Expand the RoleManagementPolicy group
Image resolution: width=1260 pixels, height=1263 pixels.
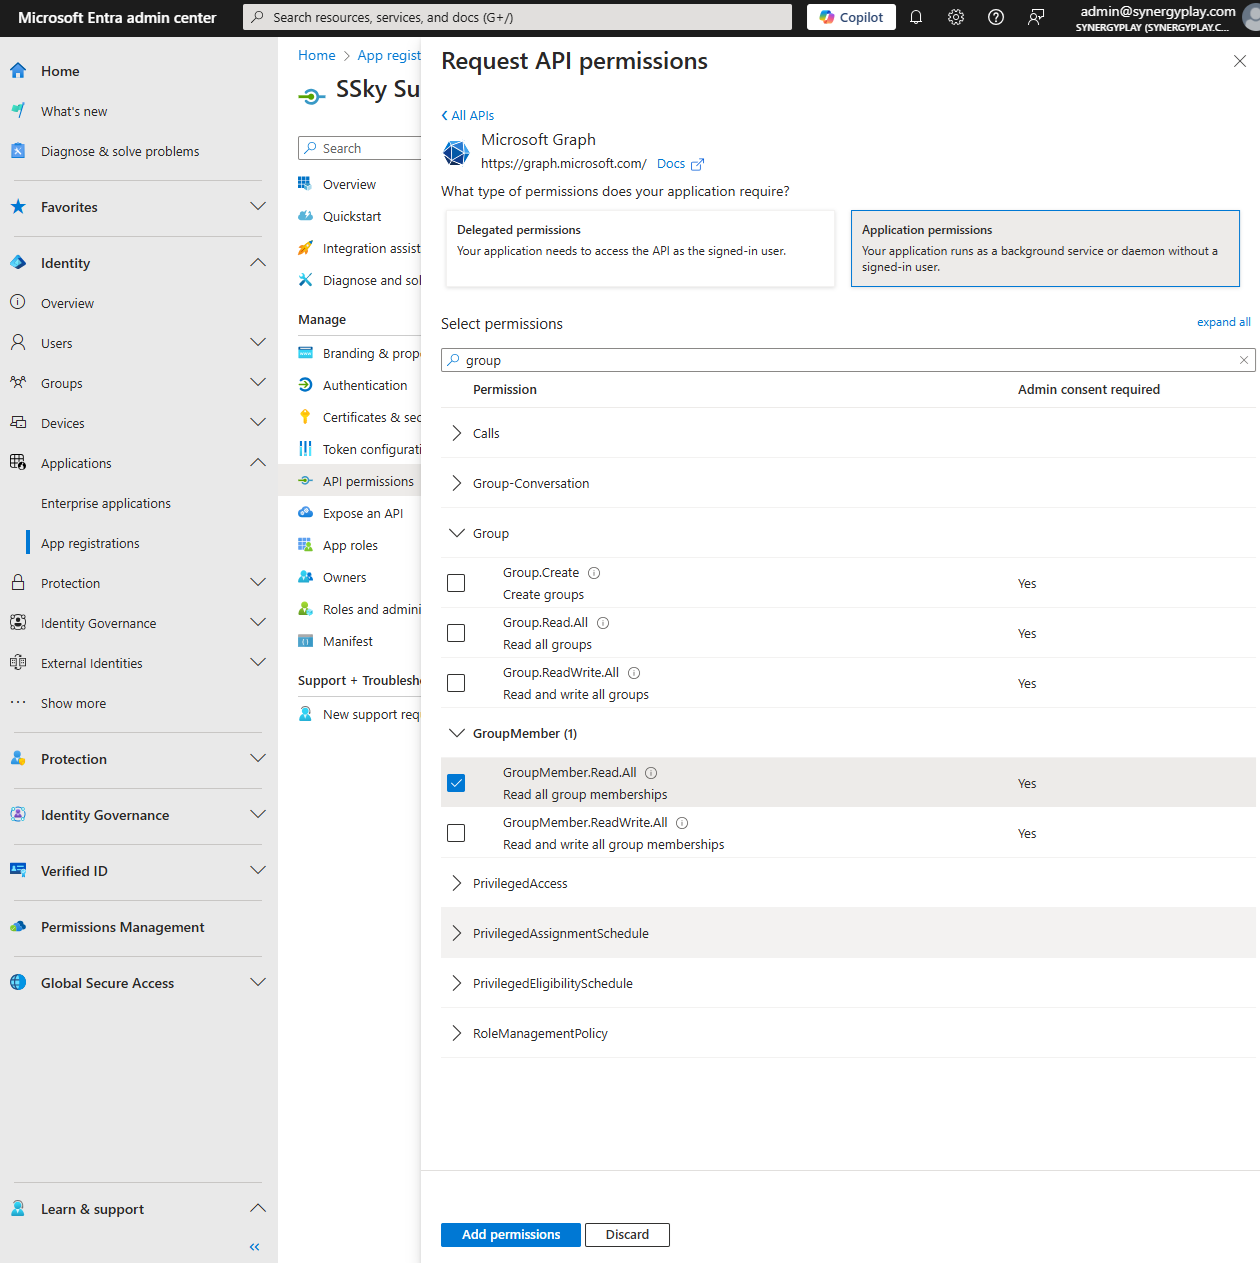(456, 1033)
